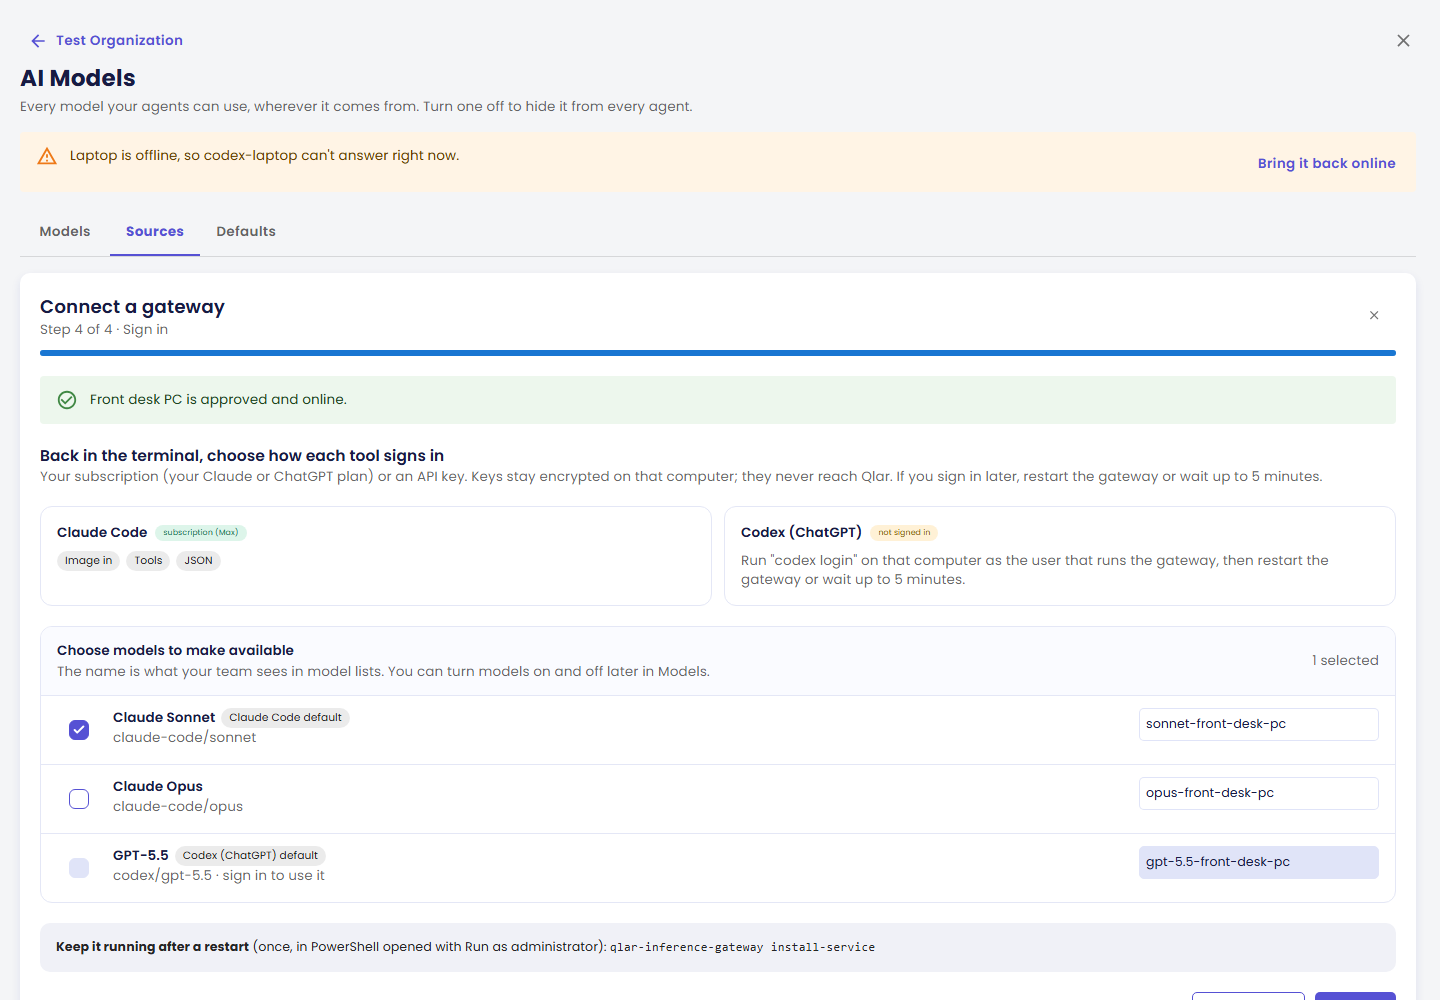Click the "Claude Opus" model name
The height and width of the screenshot is (1000, 1440).
(158, 786)
